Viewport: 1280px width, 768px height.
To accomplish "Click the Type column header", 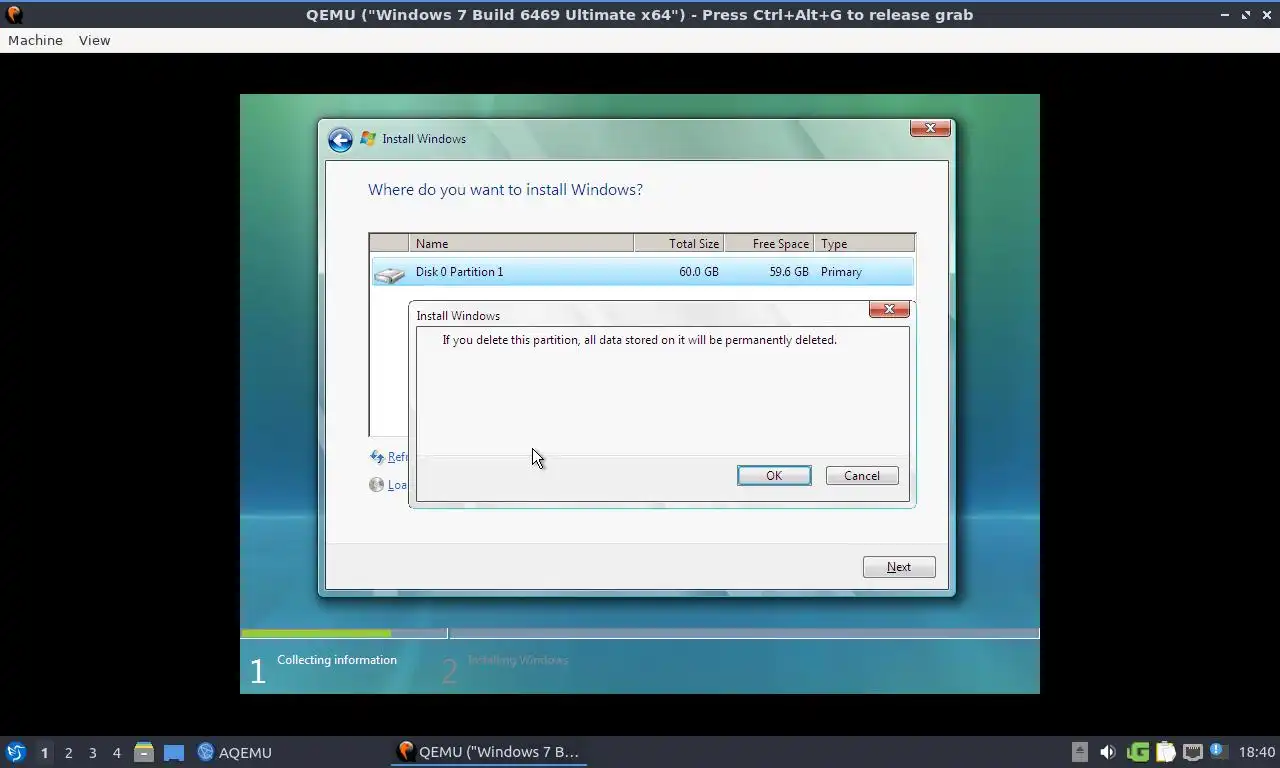I will tap(864, 243).
